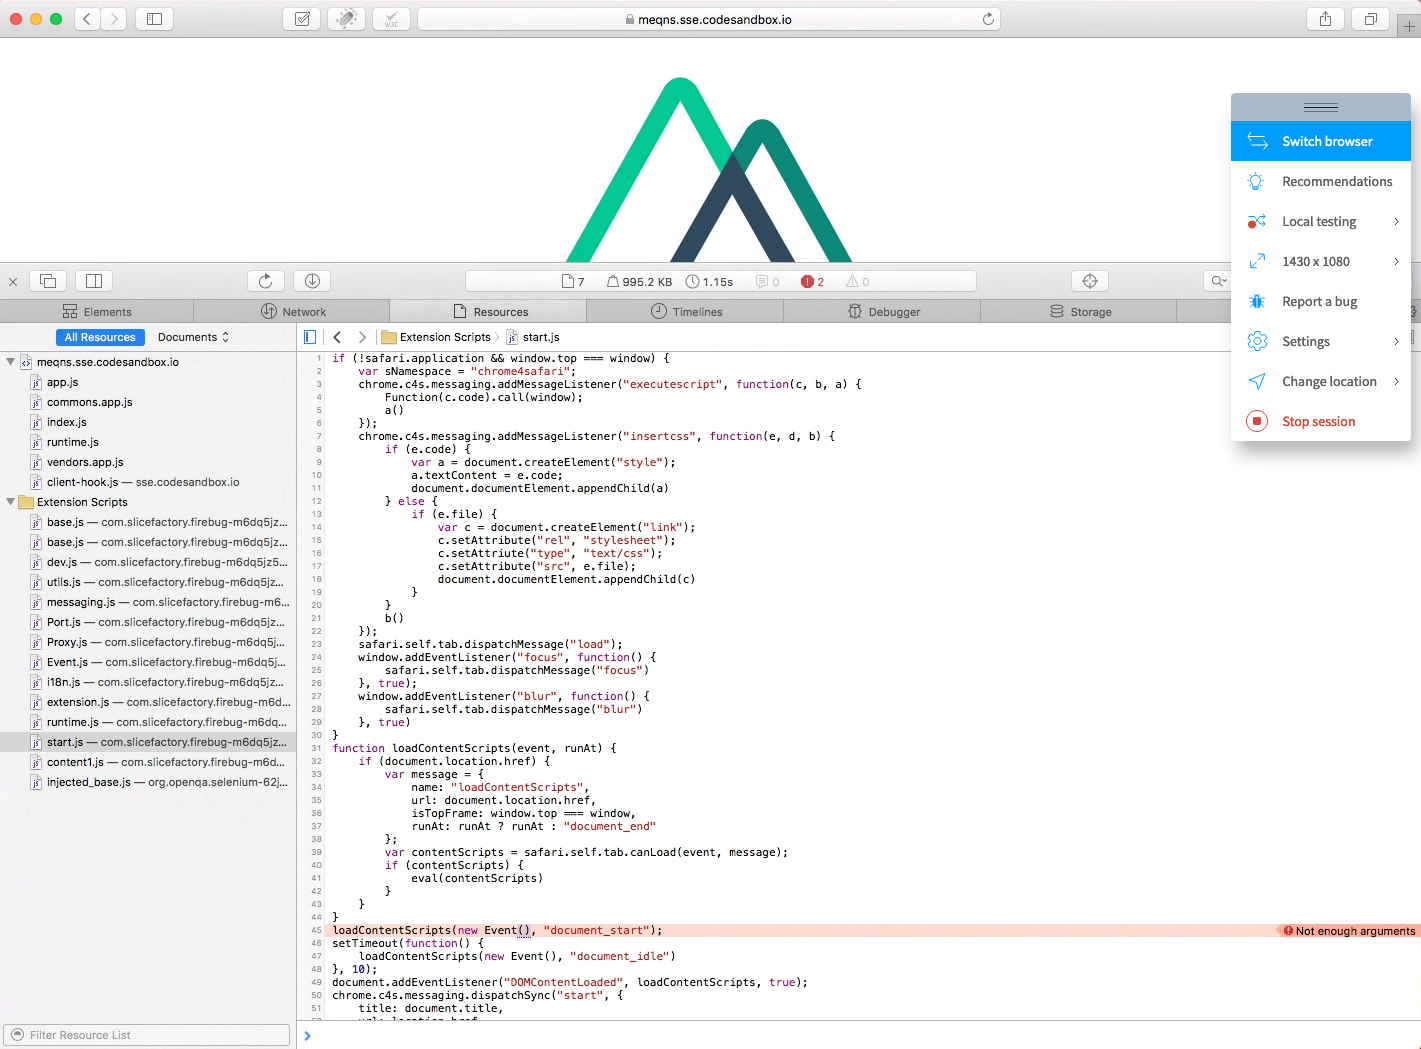This screenshot has height=1049, width=1421.
Task: Open utils.js extension script
Action: (148, 582)
